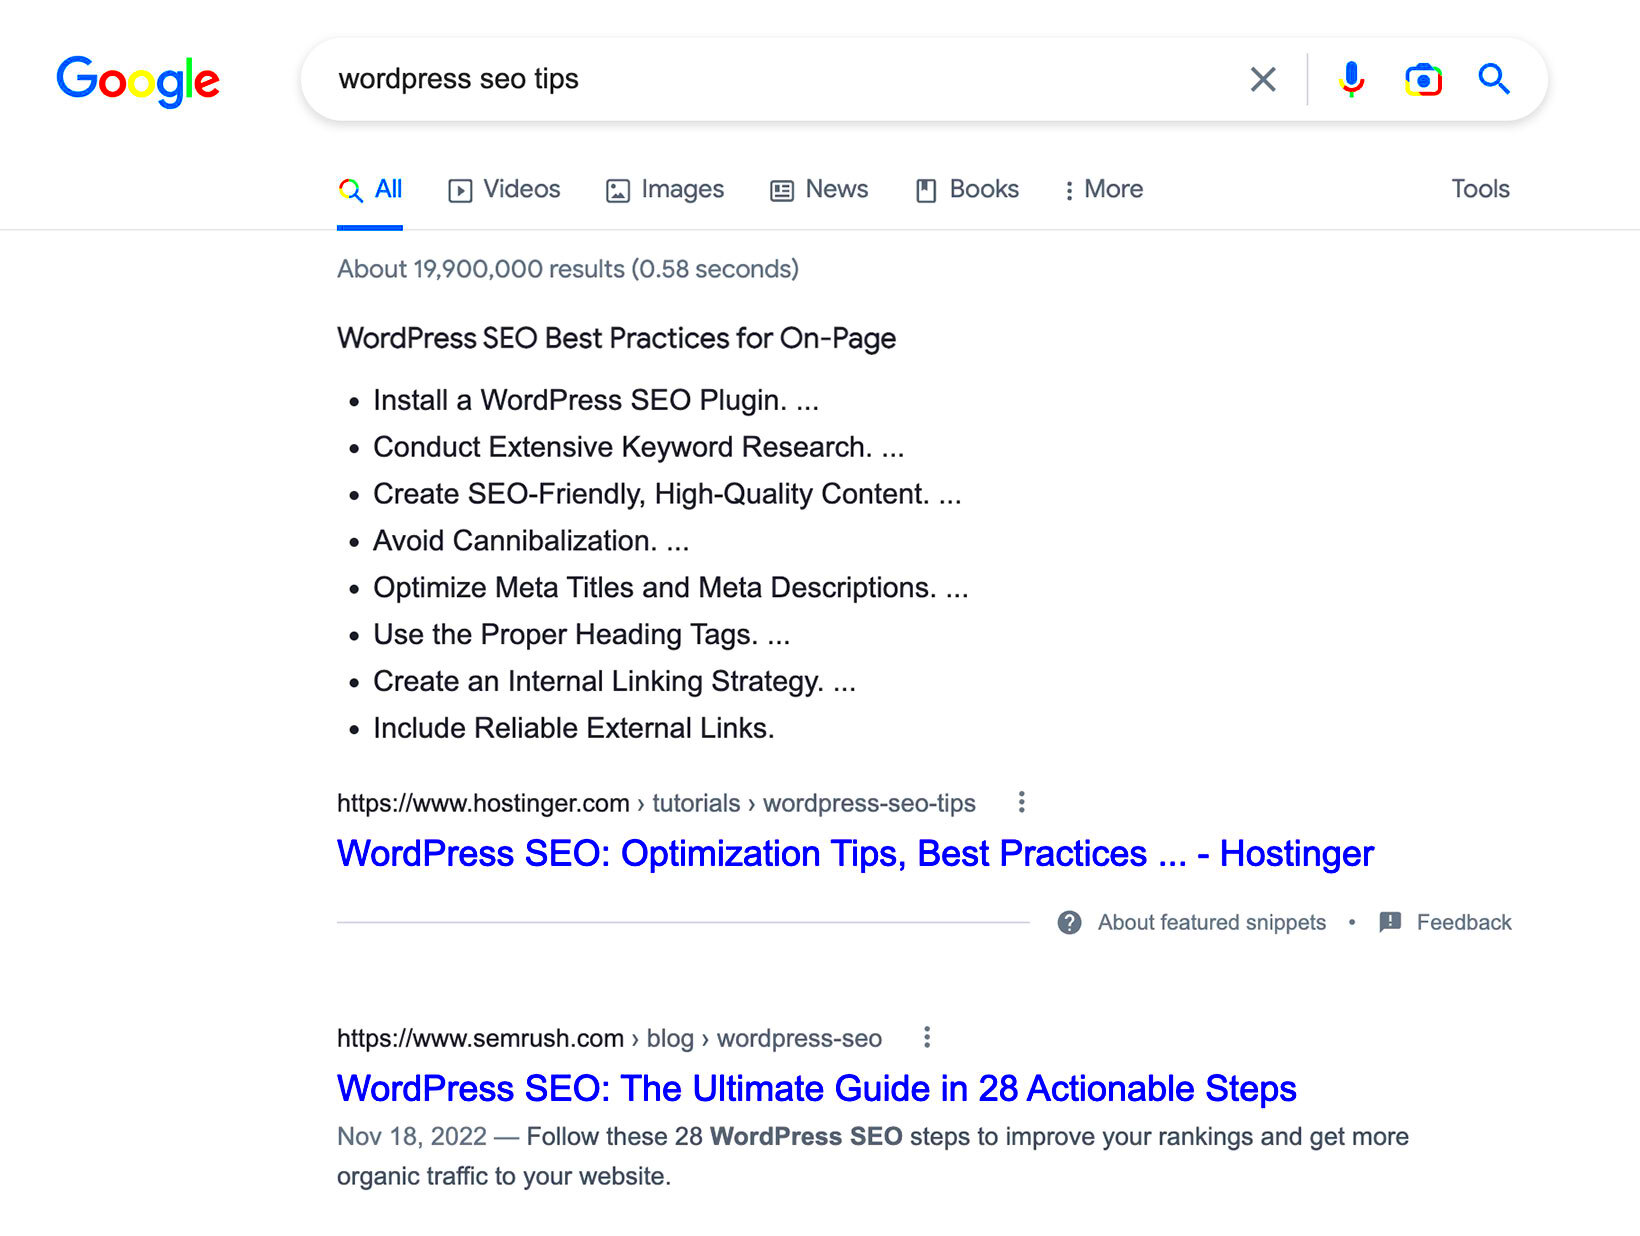
Task: Click the Google logo
Action: [x=138, y=81]
